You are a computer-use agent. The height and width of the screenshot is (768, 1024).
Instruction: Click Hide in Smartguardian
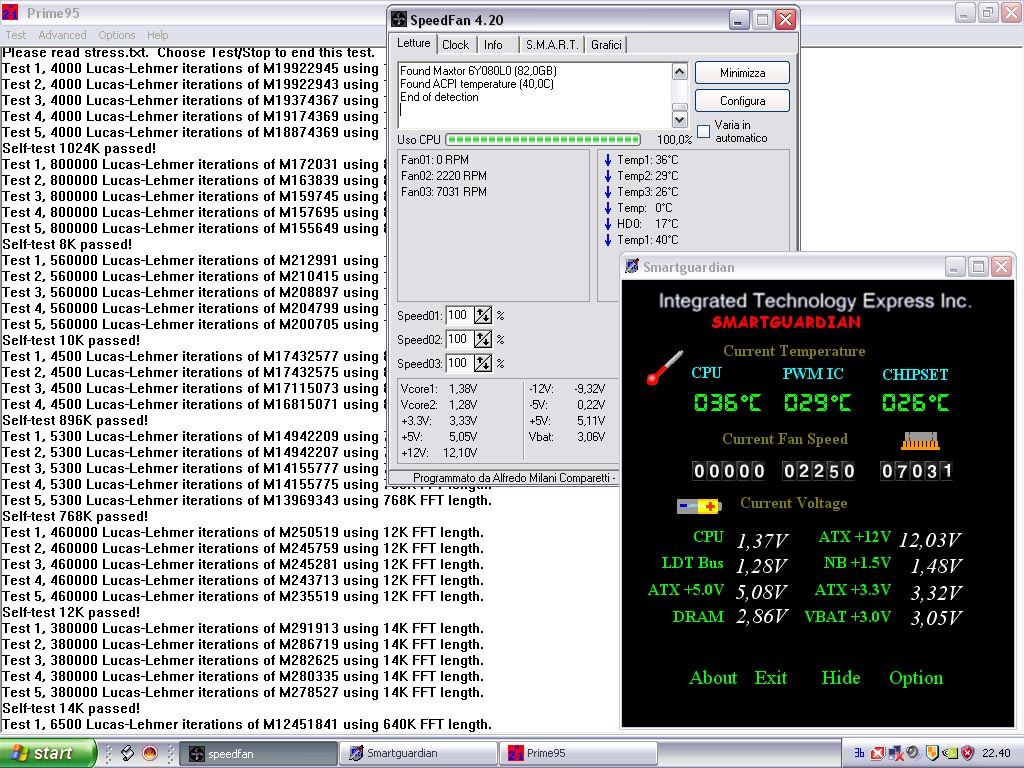[840, 678]
